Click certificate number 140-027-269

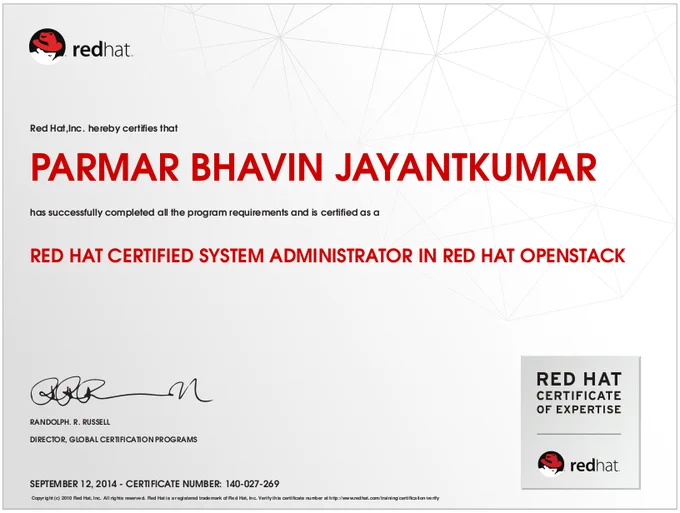point(252,484)
